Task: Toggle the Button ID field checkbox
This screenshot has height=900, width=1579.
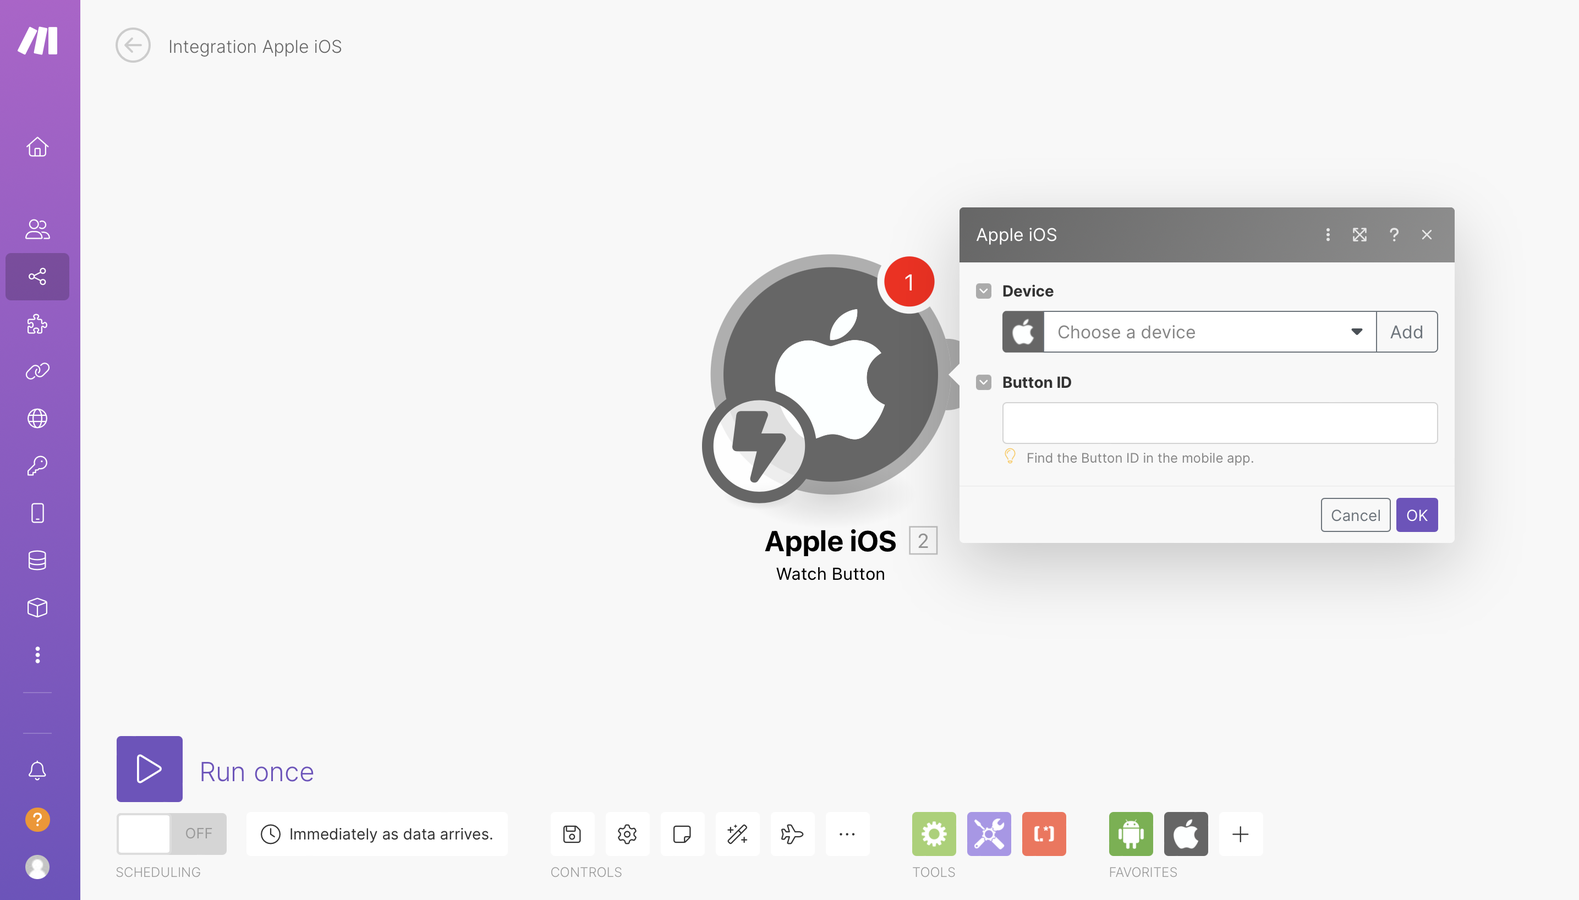Action: (x=984, y=382)
